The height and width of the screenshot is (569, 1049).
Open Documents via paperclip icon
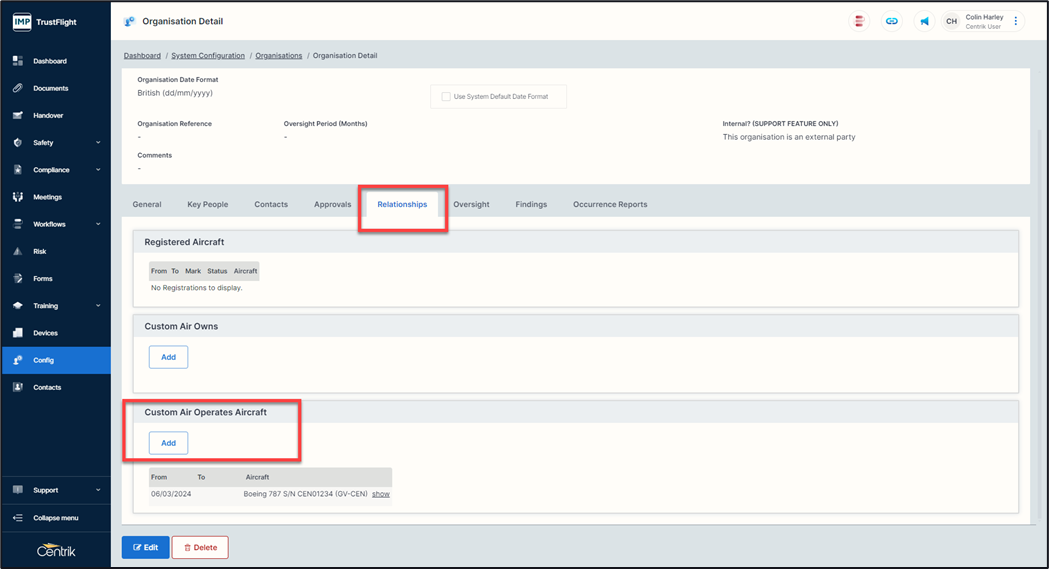[x=18, y=88]
